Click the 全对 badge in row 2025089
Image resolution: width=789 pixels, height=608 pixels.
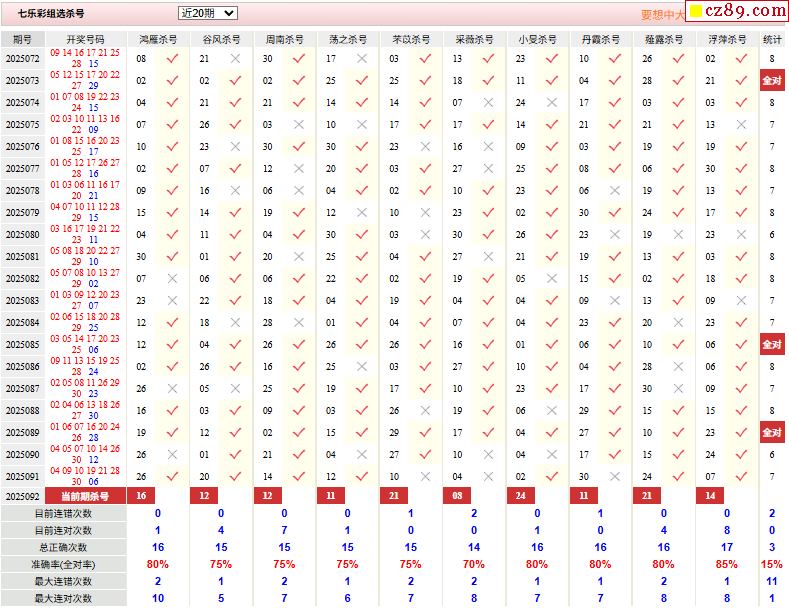(x=772, y=432)
